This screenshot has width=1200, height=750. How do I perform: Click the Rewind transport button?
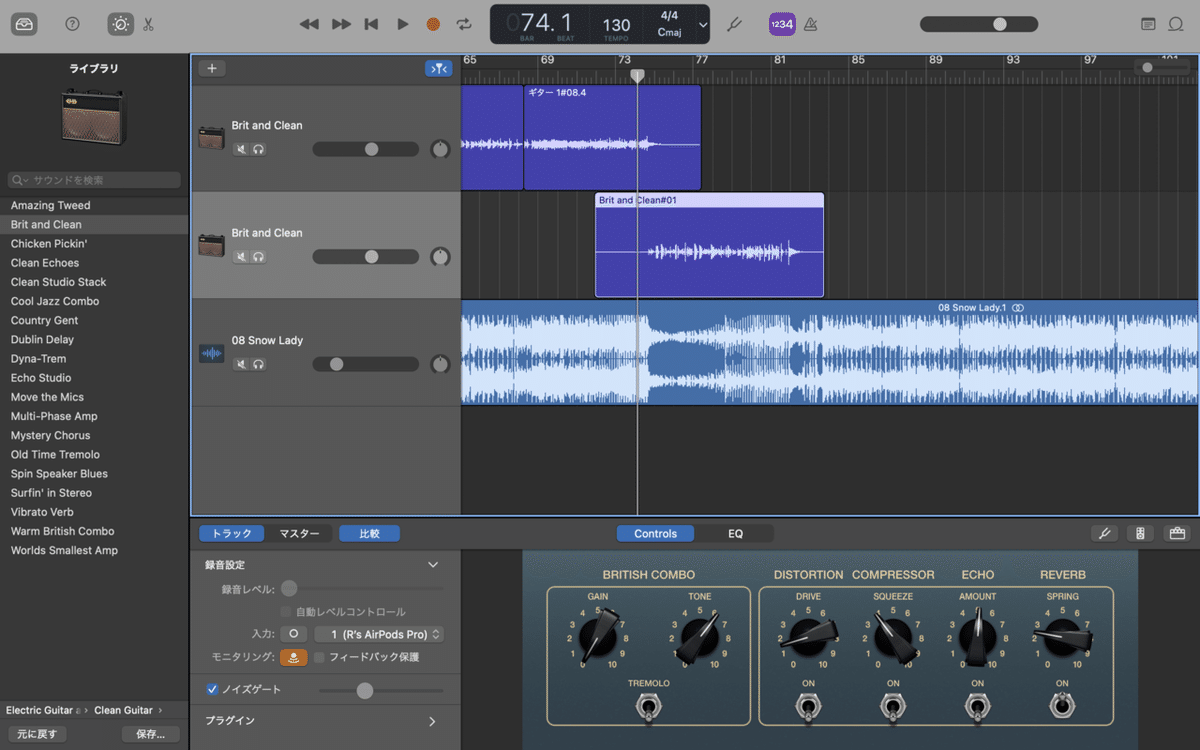[309, 24]
